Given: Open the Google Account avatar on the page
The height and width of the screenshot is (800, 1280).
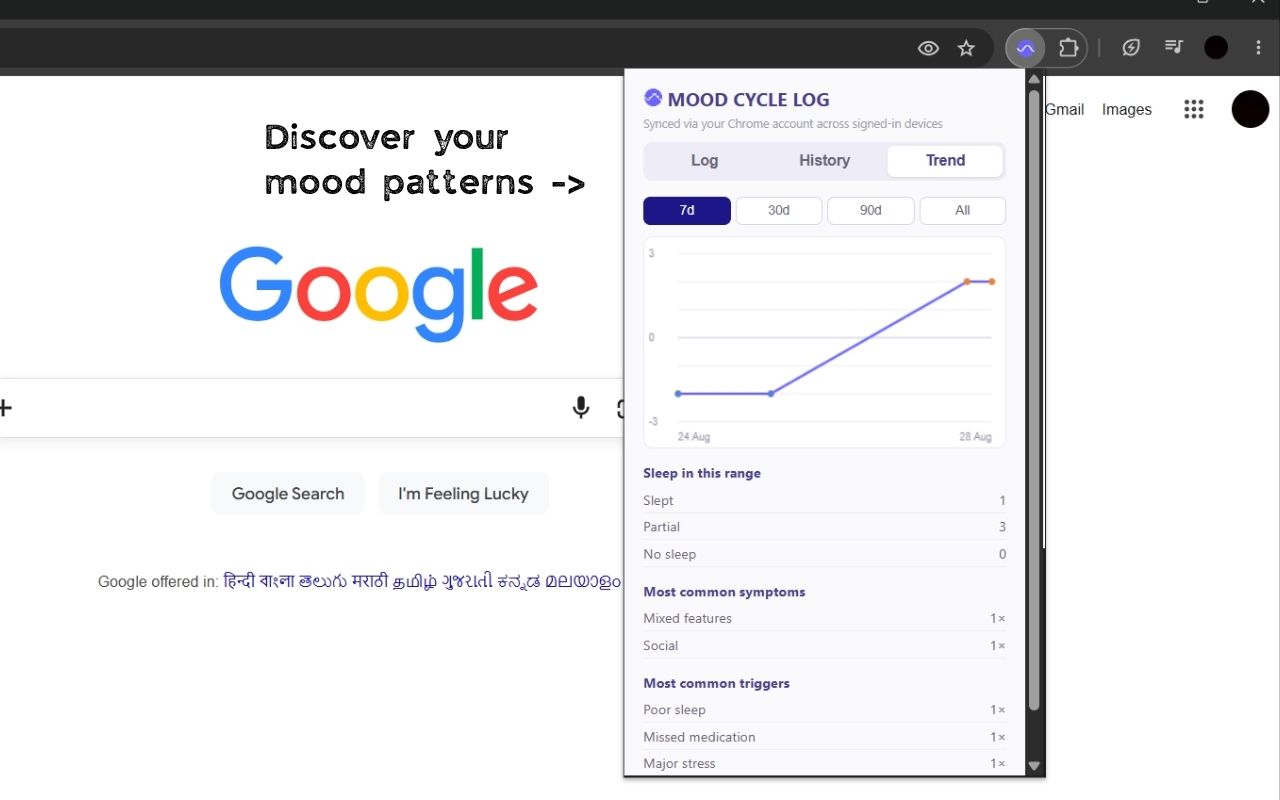Looking at the screenshot, I should click(1250, 109).
